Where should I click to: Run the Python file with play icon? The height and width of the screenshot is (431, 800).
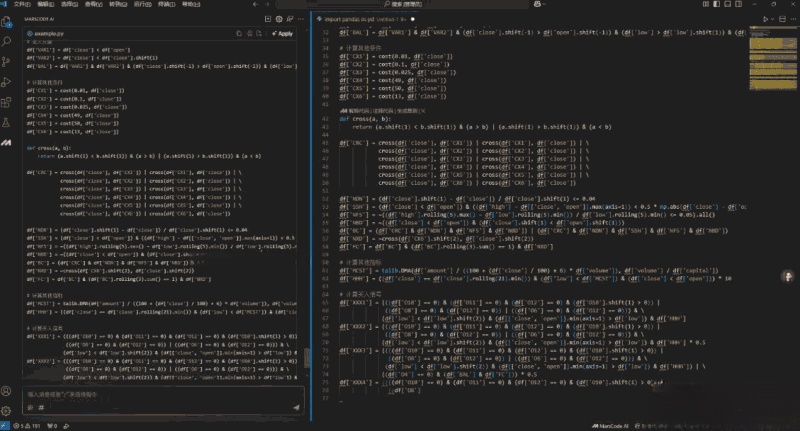766,19
